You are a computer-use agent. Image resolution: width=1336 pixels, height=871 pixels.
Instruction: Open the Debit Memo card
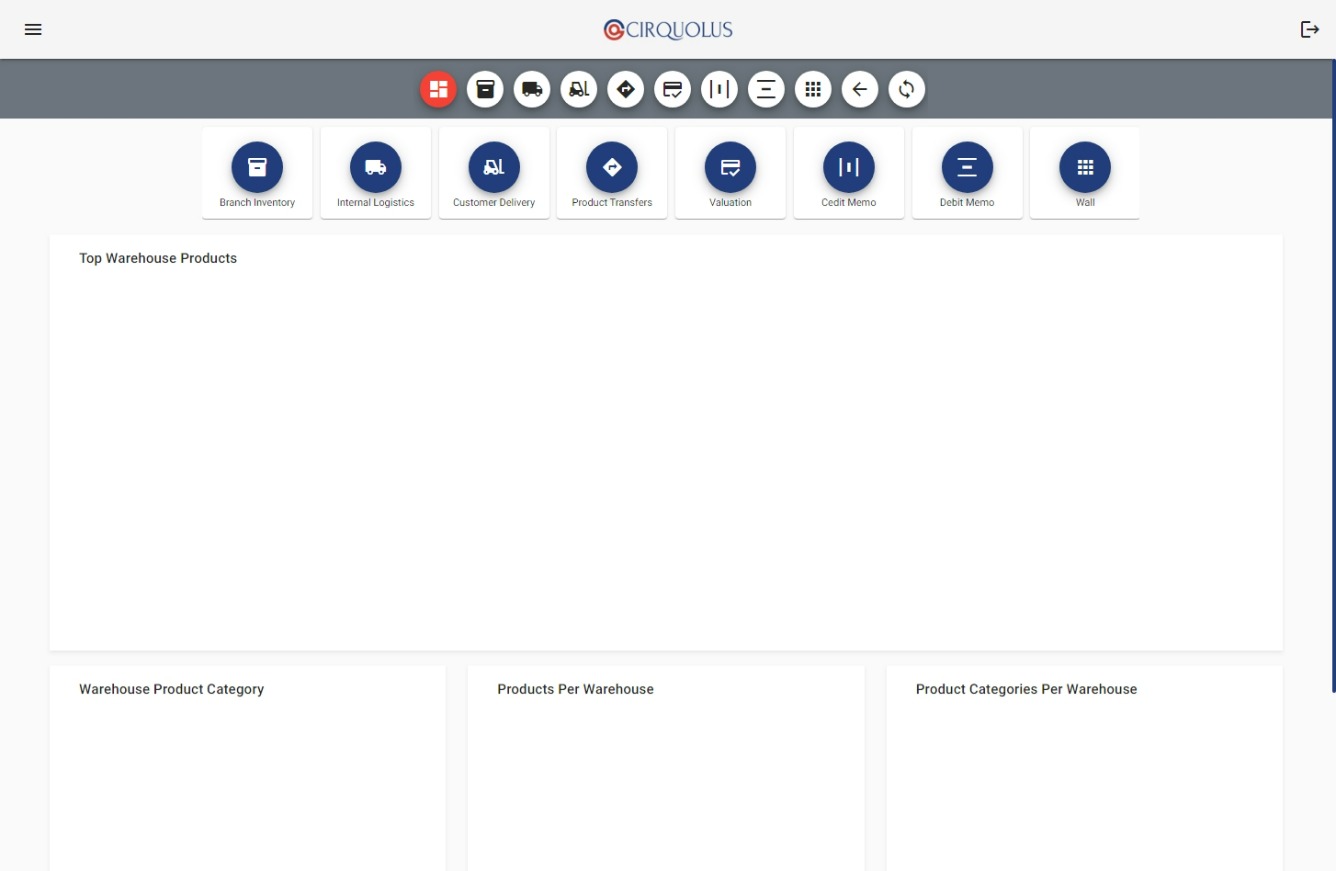pos(967,173)
